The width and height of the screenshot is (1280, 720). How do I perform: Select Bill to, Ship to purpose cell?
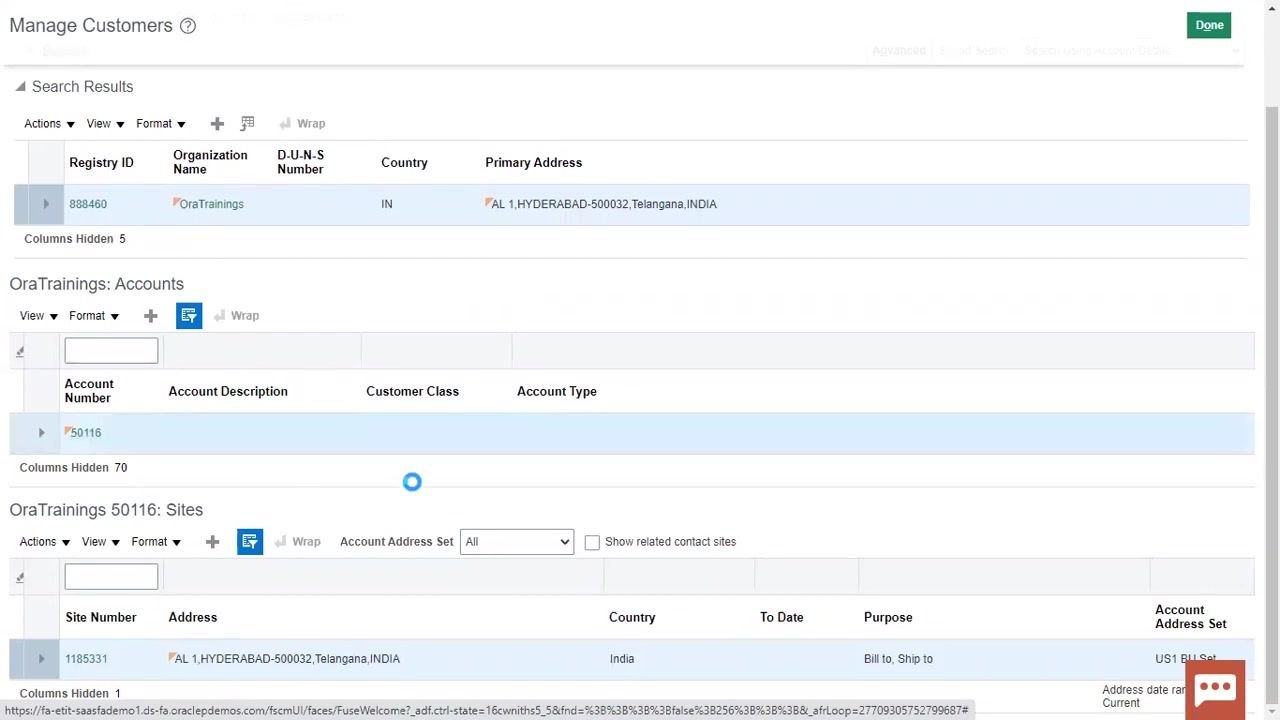pyautogui.click(x=898, y=659)
